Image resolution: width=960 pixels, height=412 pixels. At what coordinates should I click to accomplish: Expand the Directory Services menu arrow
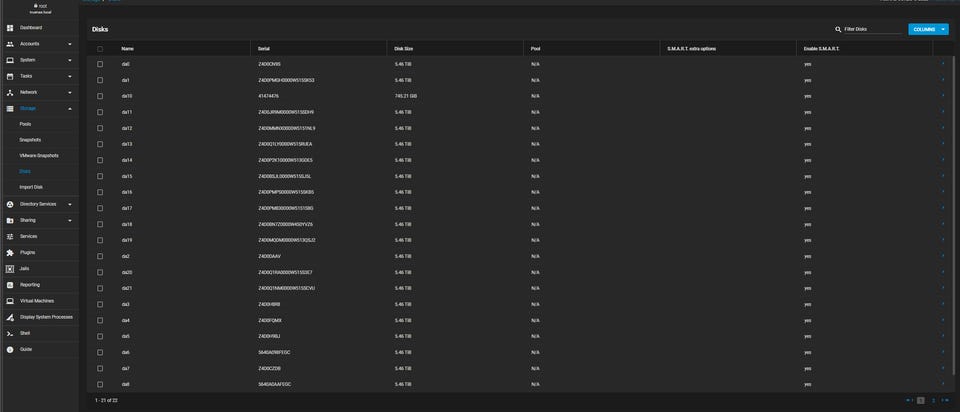70,204
